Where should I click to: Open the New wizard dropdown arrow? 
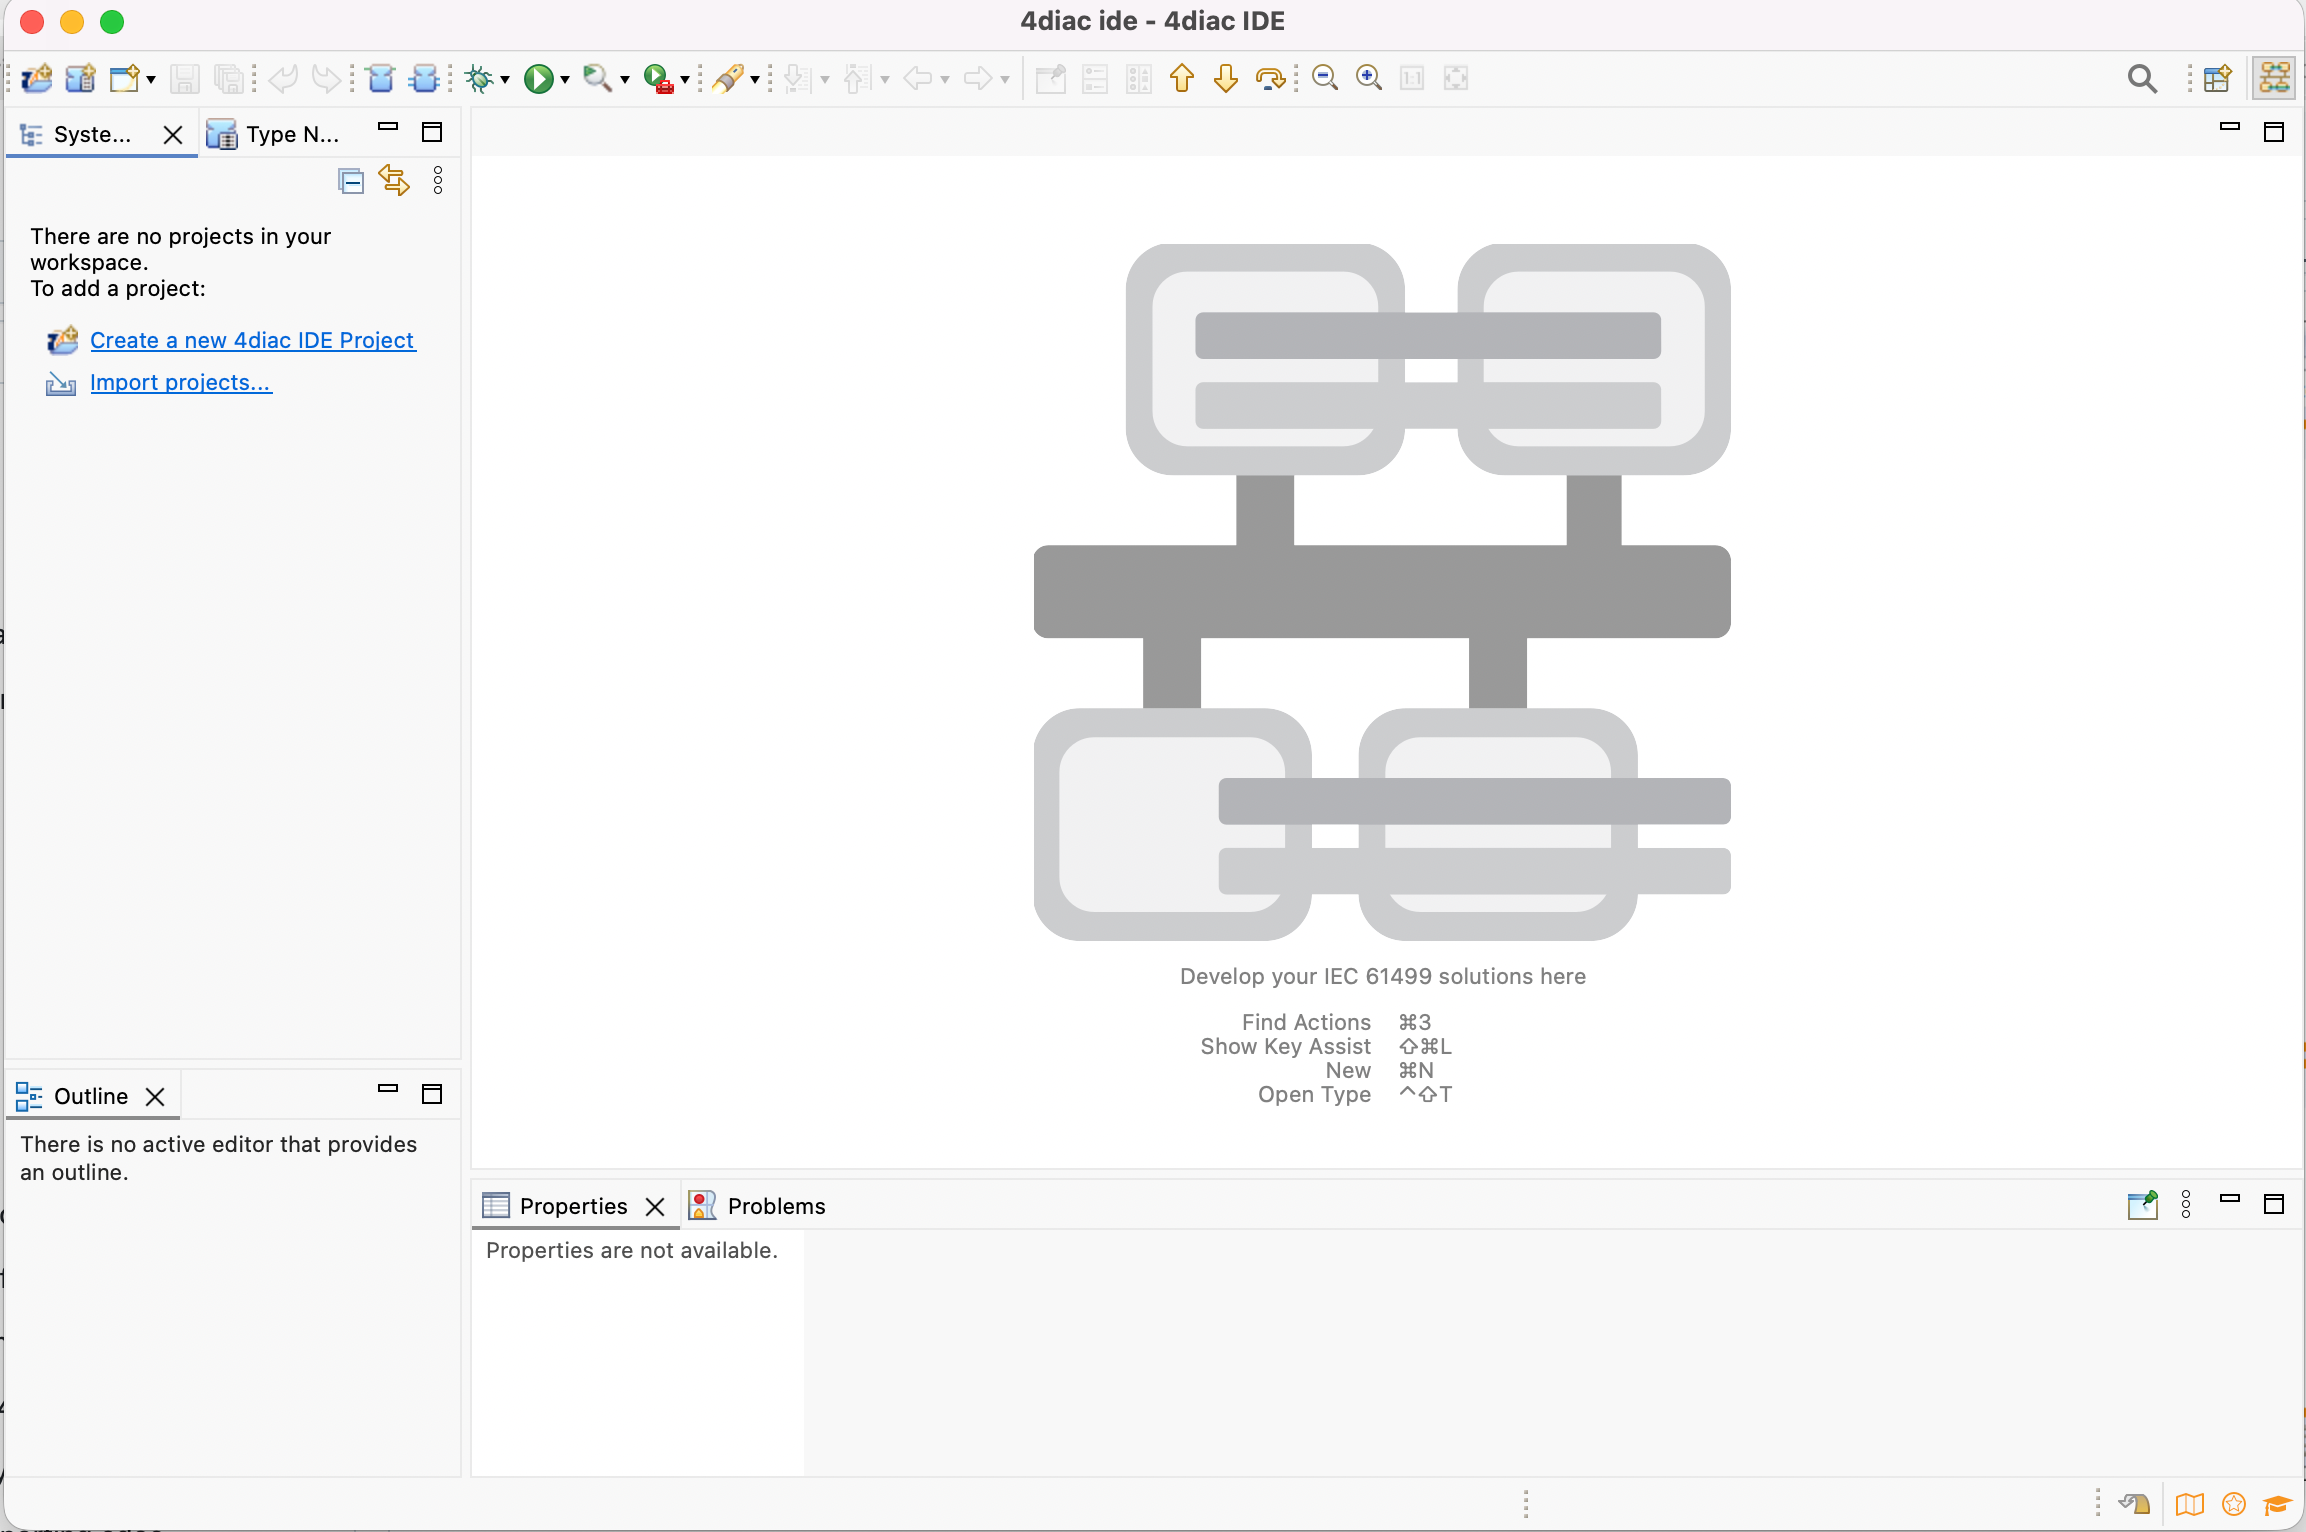(x=151, y=80)
